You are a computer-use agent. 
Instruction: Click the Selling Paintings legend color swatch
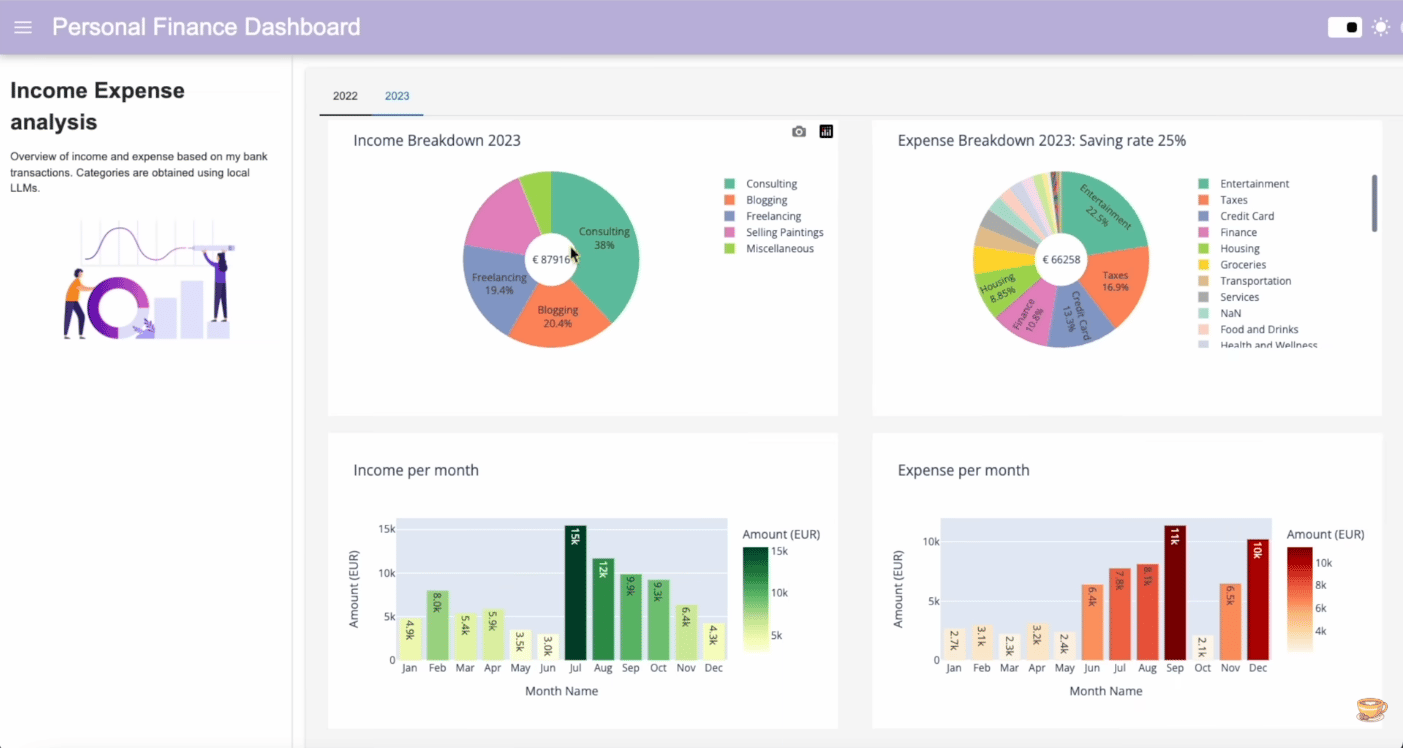(730, 233)
